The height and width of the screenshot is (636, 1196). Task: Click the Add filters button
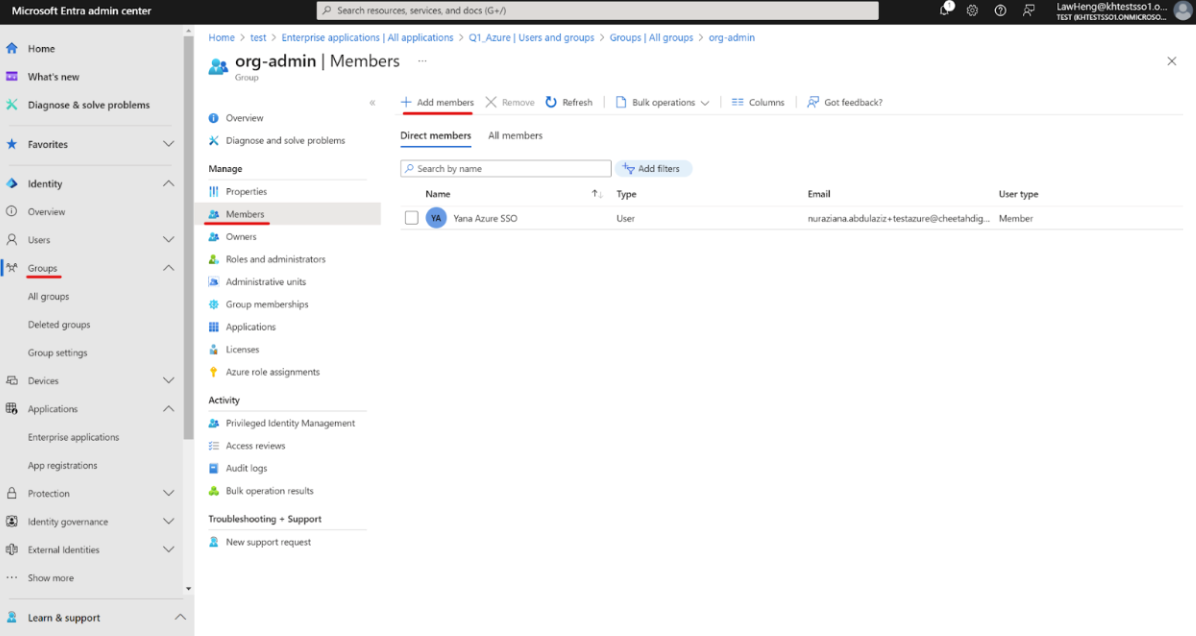pos(653,169)
